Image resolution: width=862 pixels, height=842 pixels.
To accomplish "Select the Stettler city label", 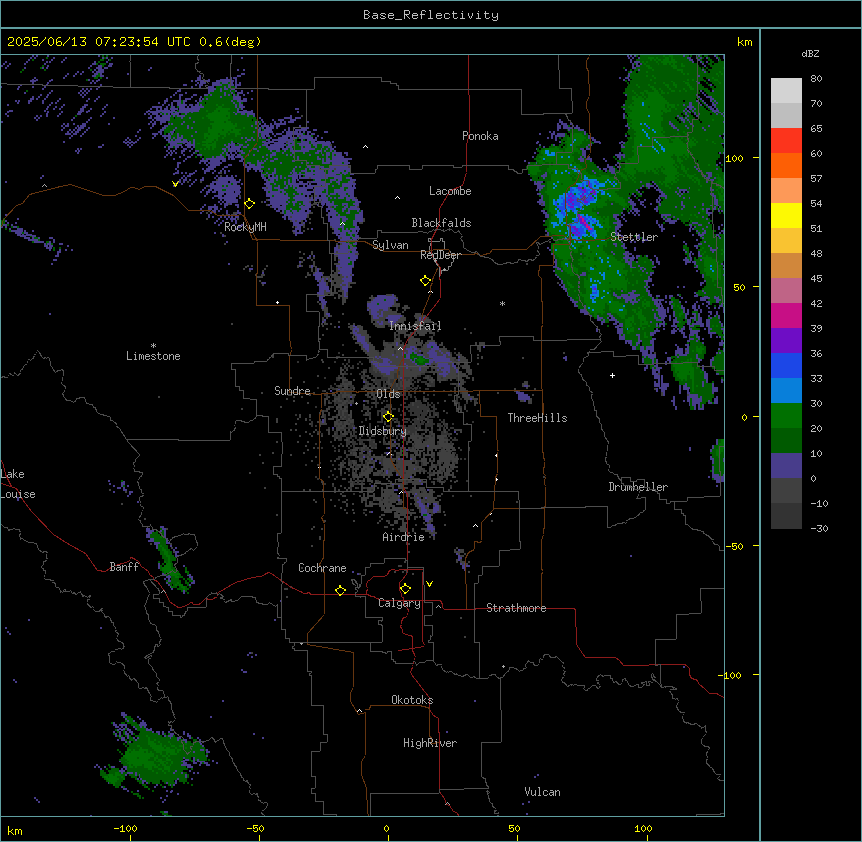I will (634, 237).
